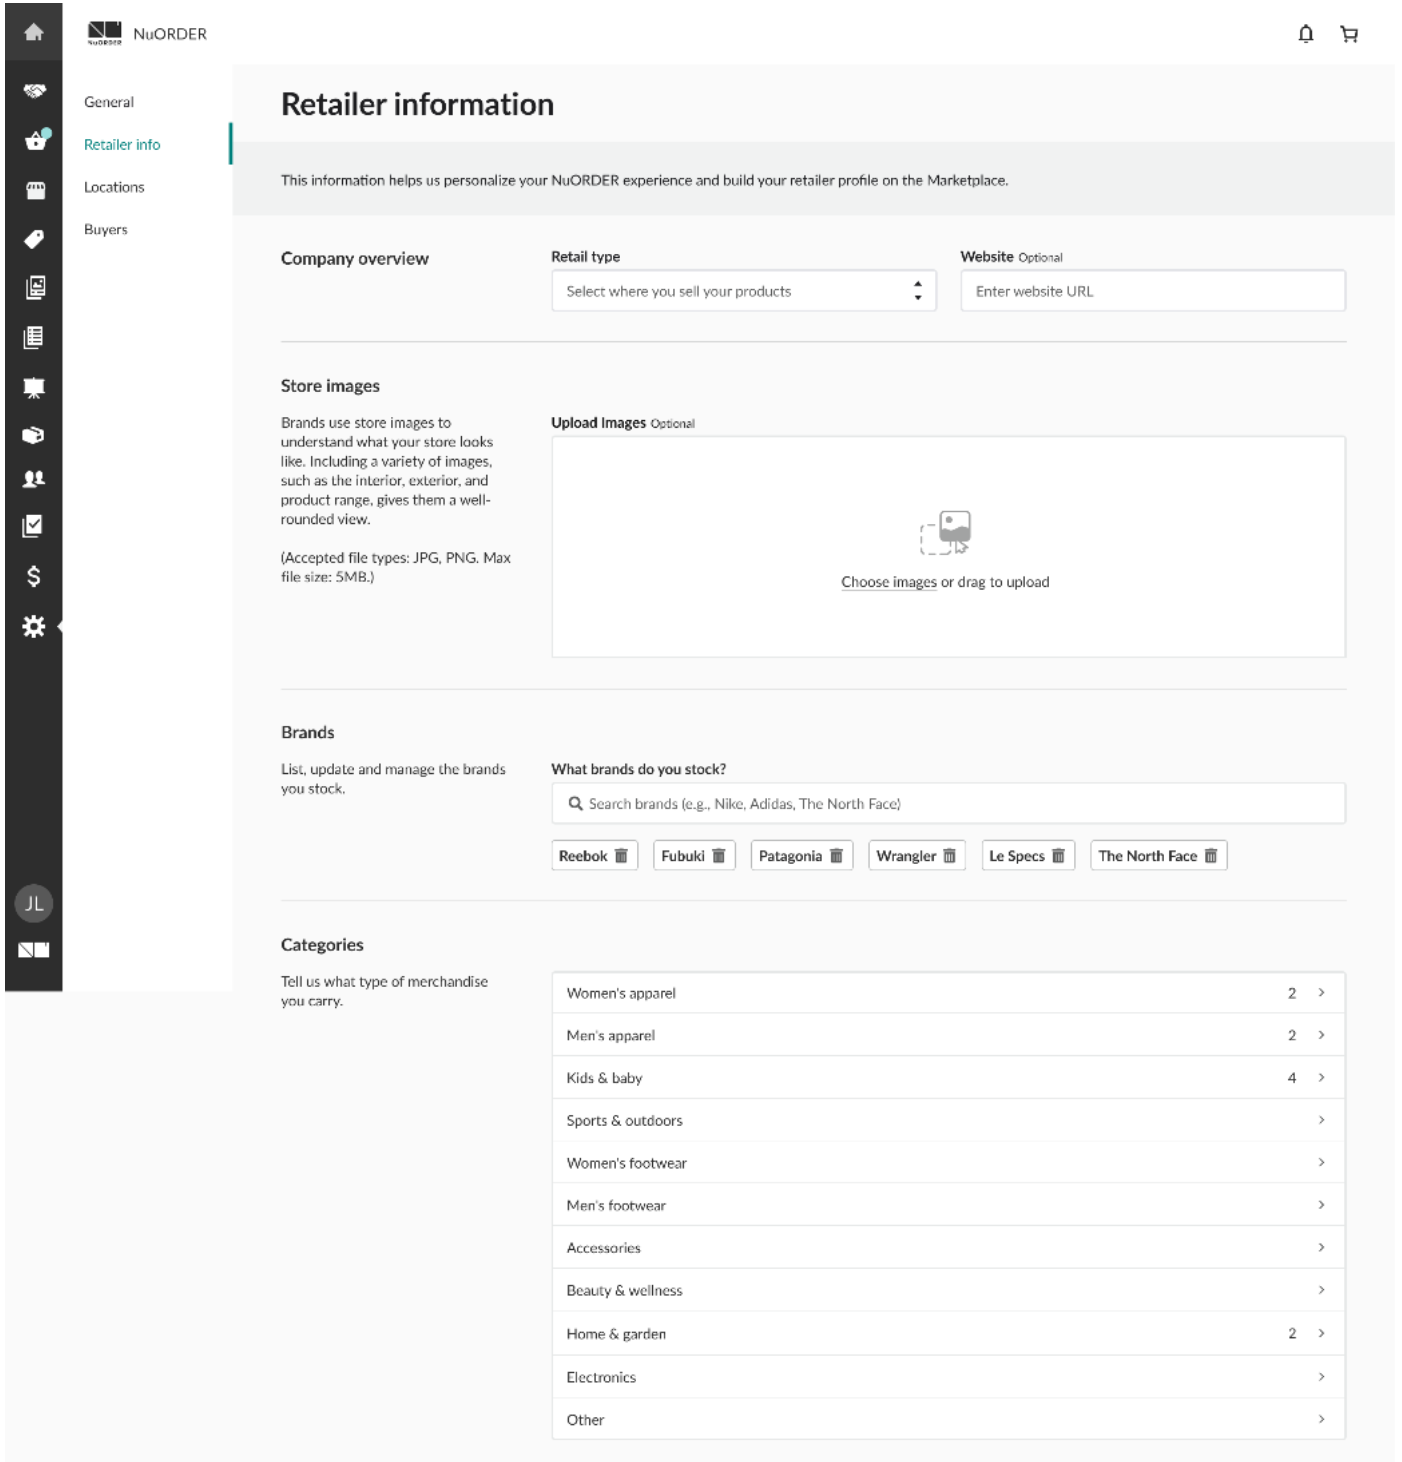Delete The North Face brand tag
Viewport: 1402px width, 1462px height.
(x=1211, y=856)
